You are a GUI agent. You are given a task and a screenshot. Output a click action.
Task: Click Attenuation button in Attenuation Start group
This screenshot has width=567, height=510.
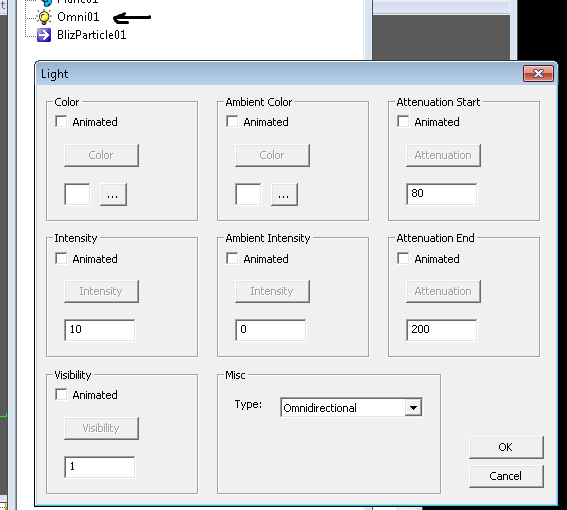coord(443,155)
